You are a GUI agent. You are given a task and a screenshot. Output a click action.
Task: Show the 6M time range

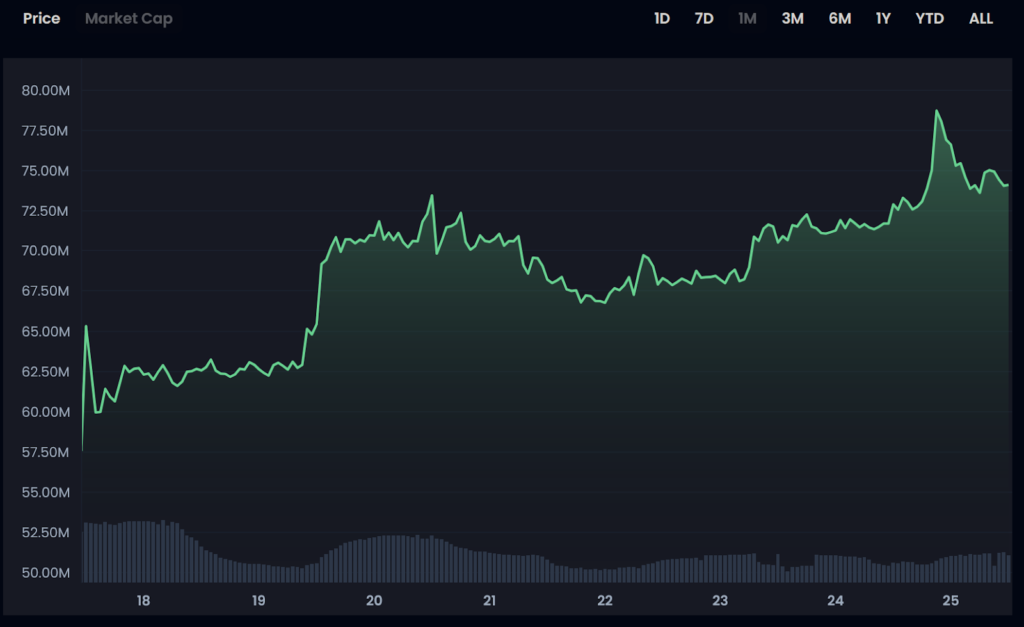839,19
